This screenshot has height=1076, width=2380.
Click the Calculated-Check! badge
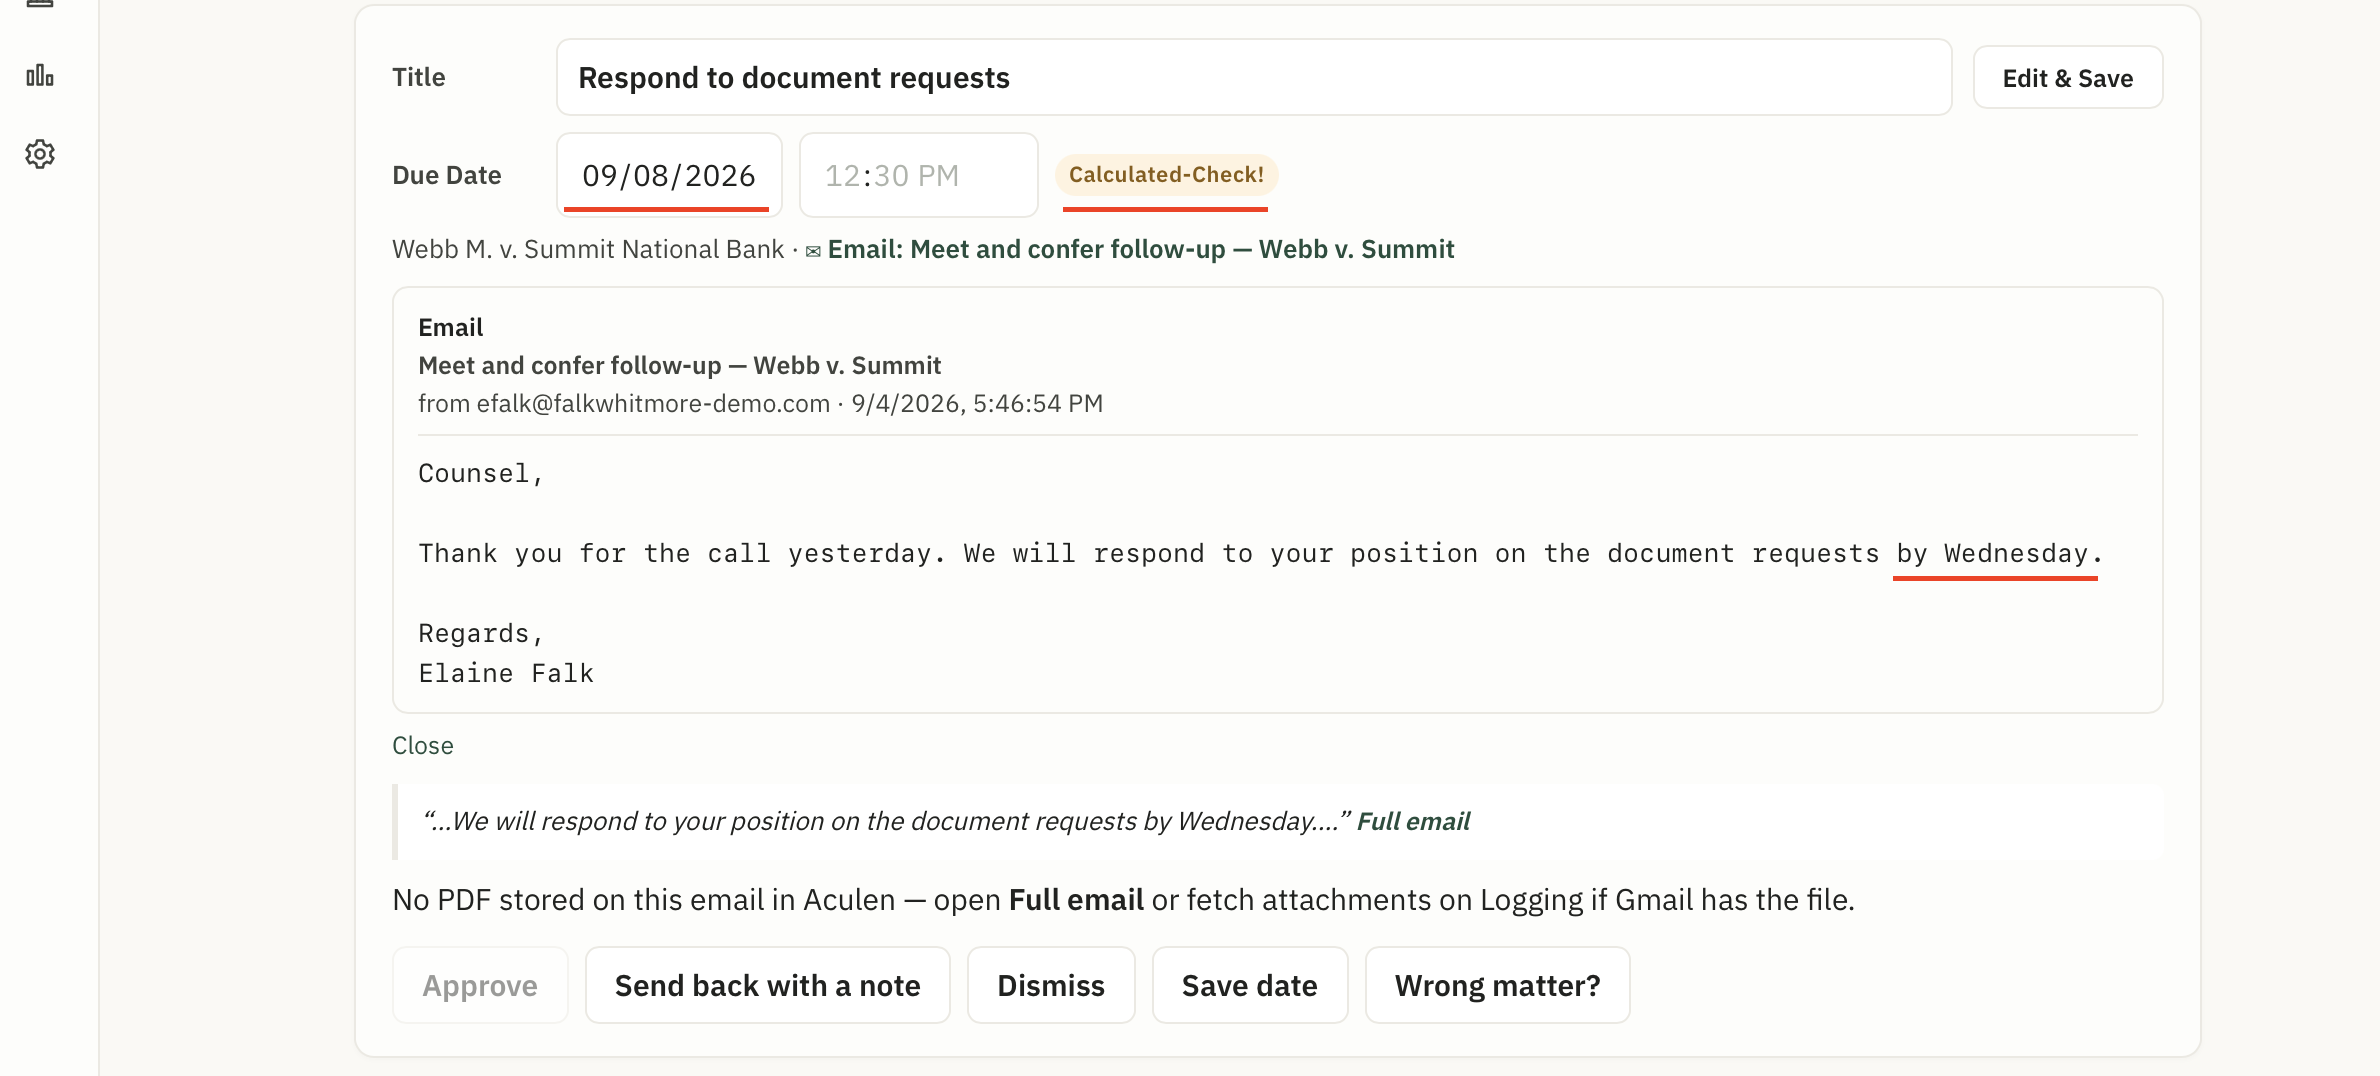coord(1166,175)
